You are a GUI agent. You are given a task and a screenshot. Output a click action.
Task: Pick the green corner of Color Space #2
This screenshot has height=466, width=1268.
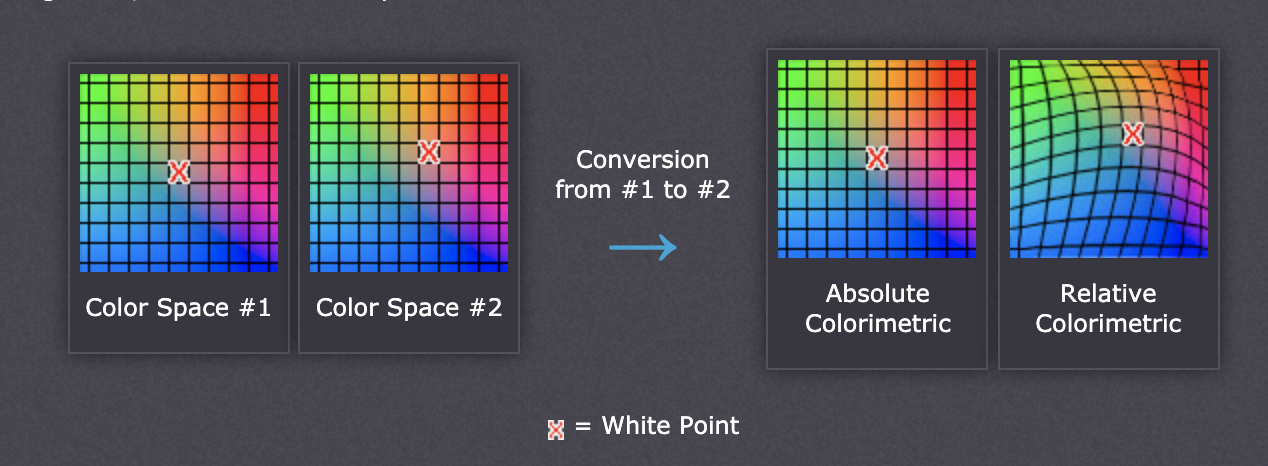click(x=323, y=86)
